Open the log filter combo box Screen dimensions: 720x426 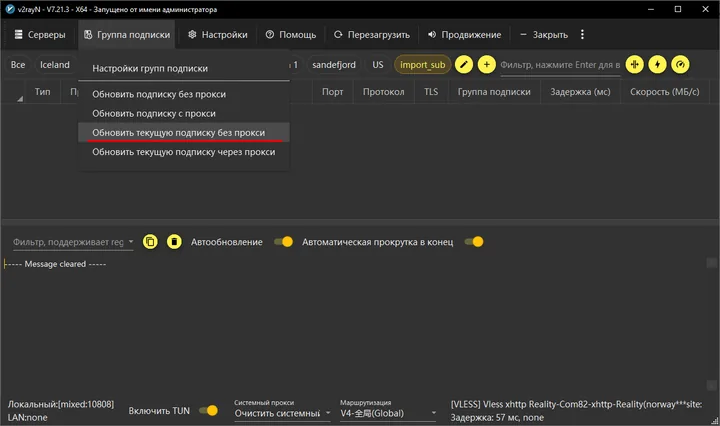(73, 242)
